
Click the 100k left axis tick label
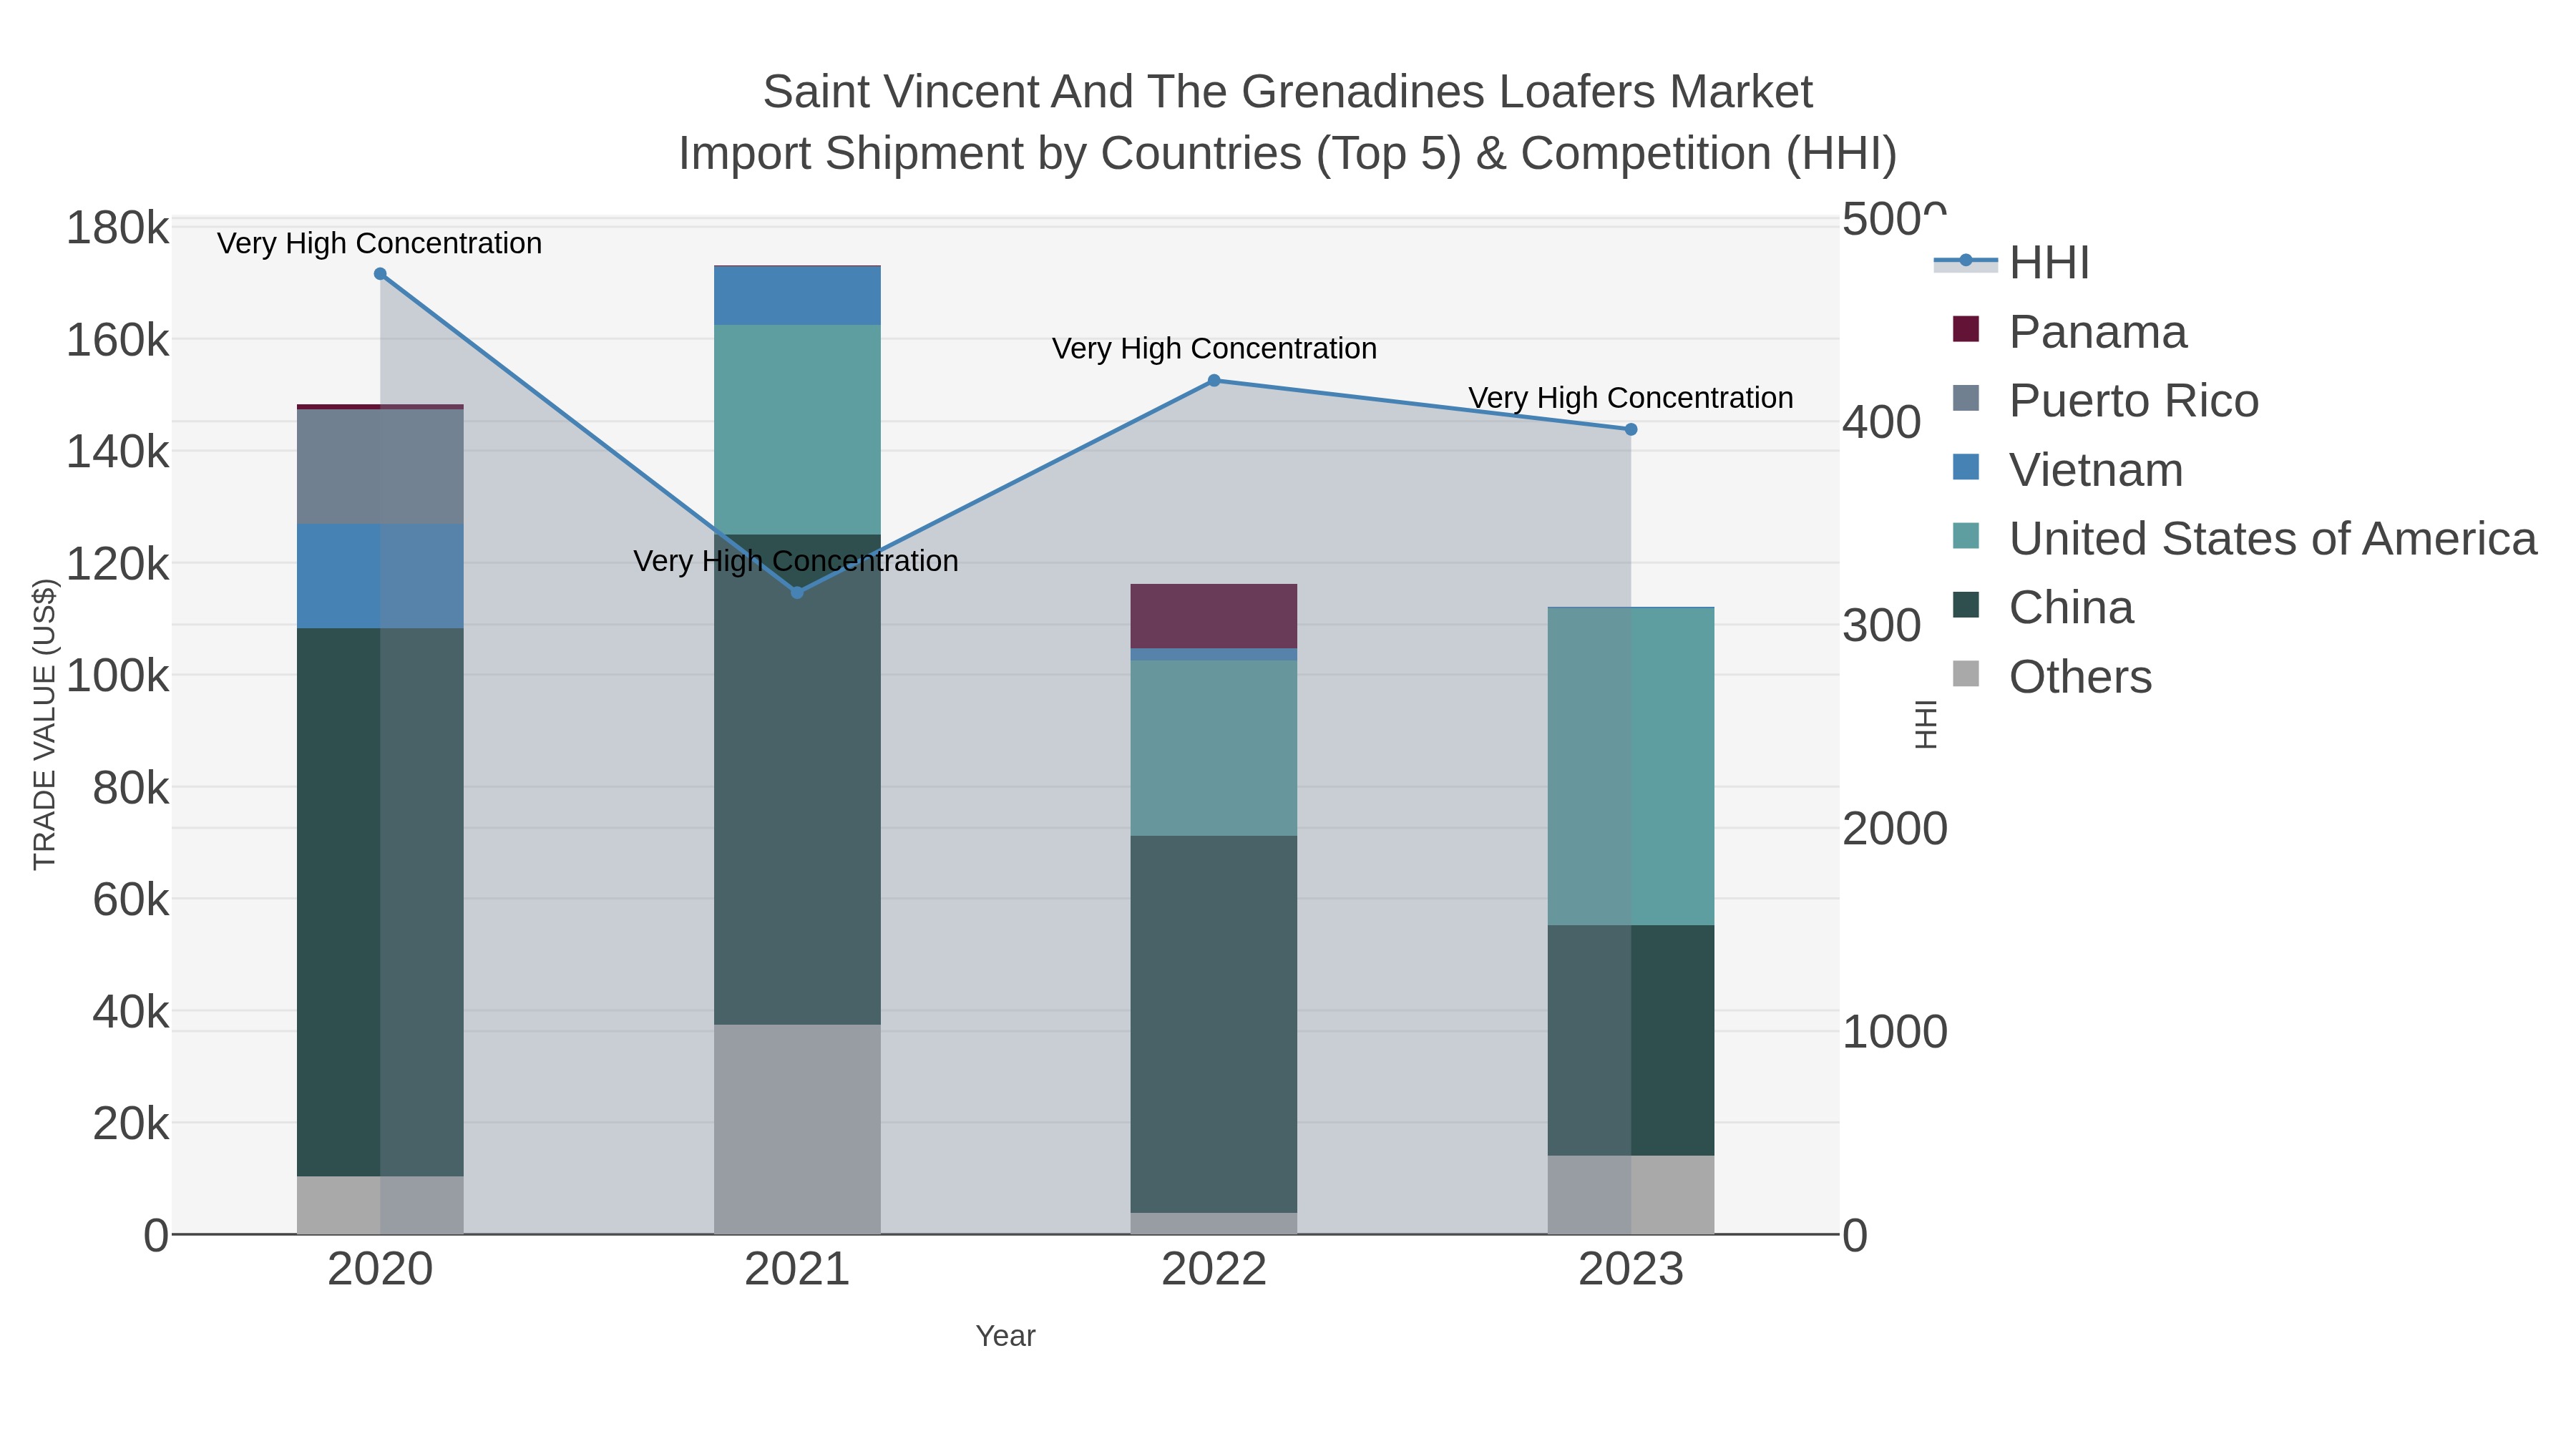click(118, 676)
